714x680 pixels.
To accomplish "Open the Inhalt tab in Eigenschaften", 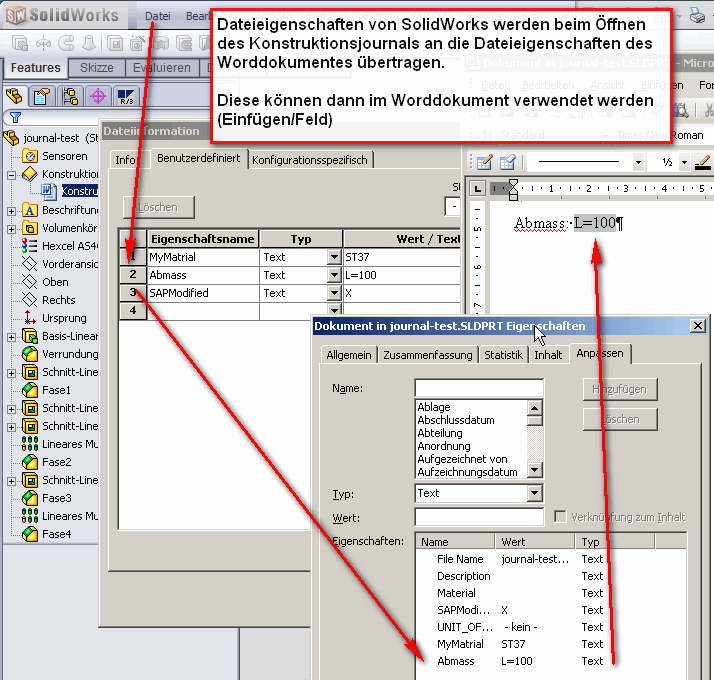I will 548,355.
